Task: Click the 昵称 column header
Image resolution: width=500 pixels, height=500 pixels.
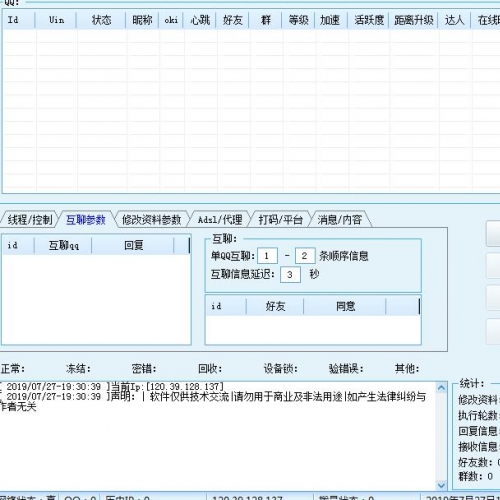Action: (142, 20)
